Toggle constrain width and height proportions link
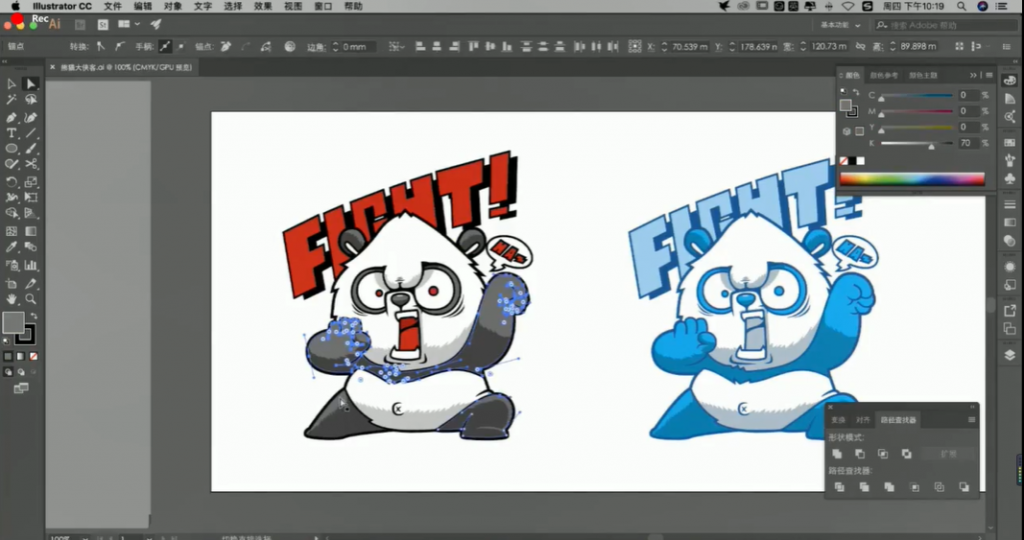This screenshot has height=540, width=1024. (x=861, y=46)
